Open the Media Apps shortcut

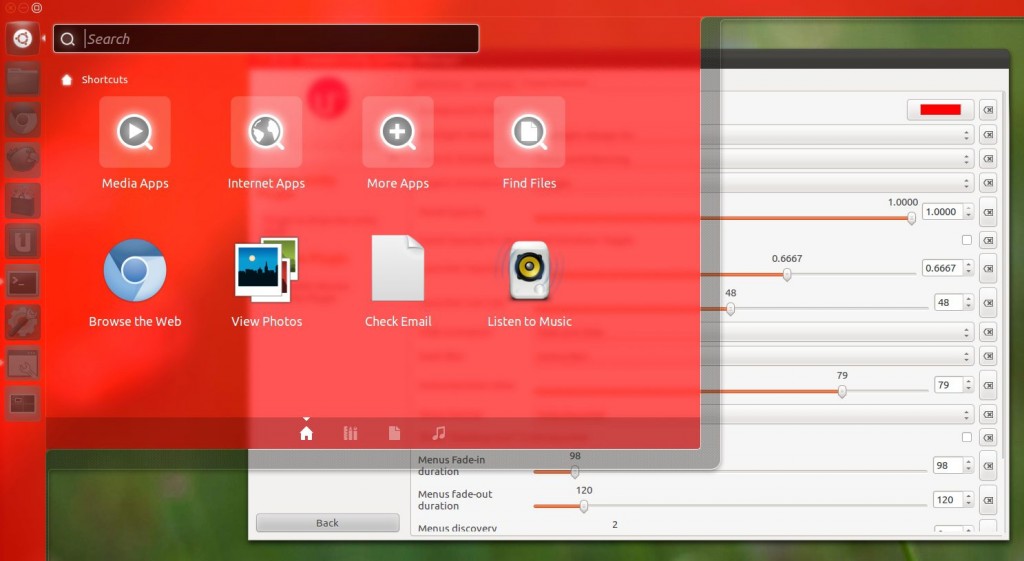tap(135, 132)
